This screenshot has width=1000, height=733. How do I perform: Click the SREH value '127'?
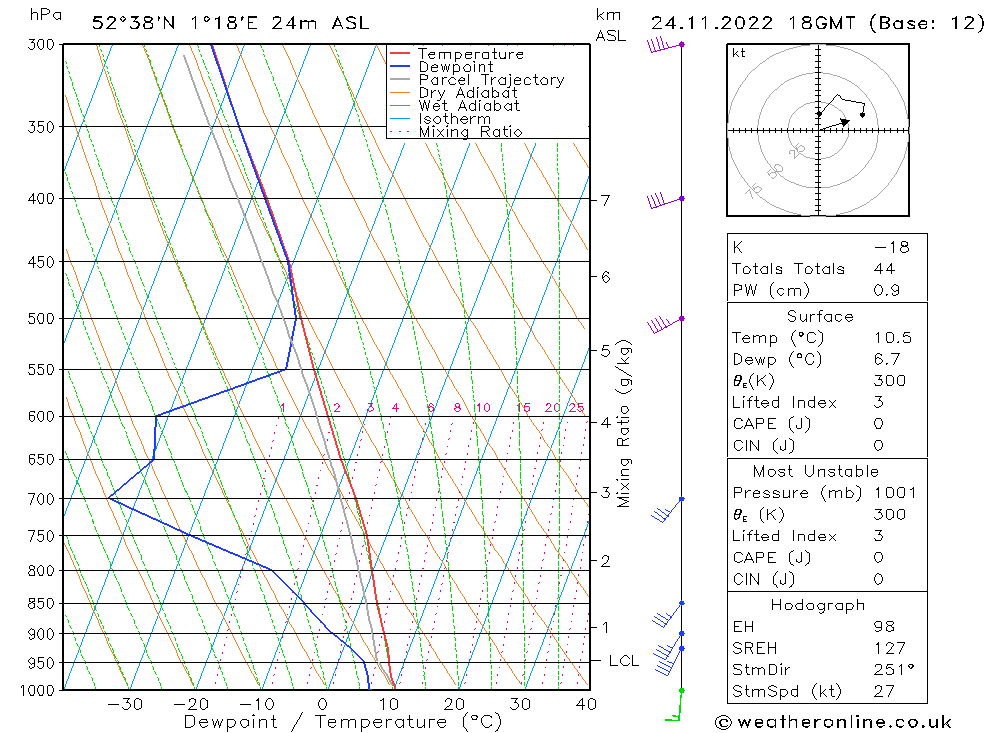(x=890, y=649)
